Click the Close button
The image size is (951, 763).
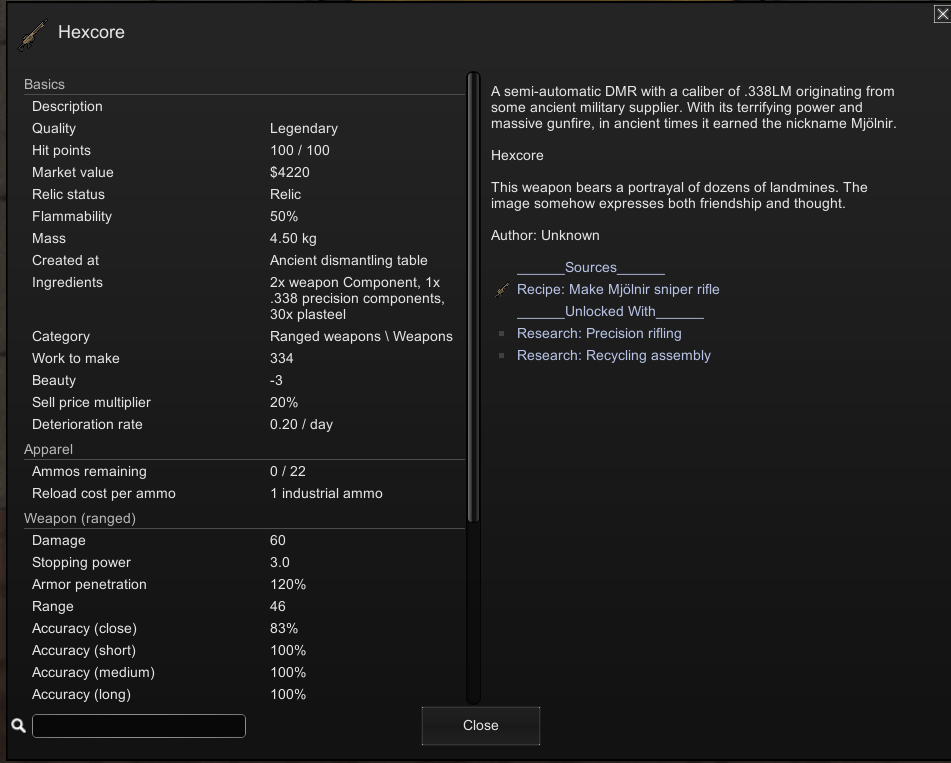(480, 725)
